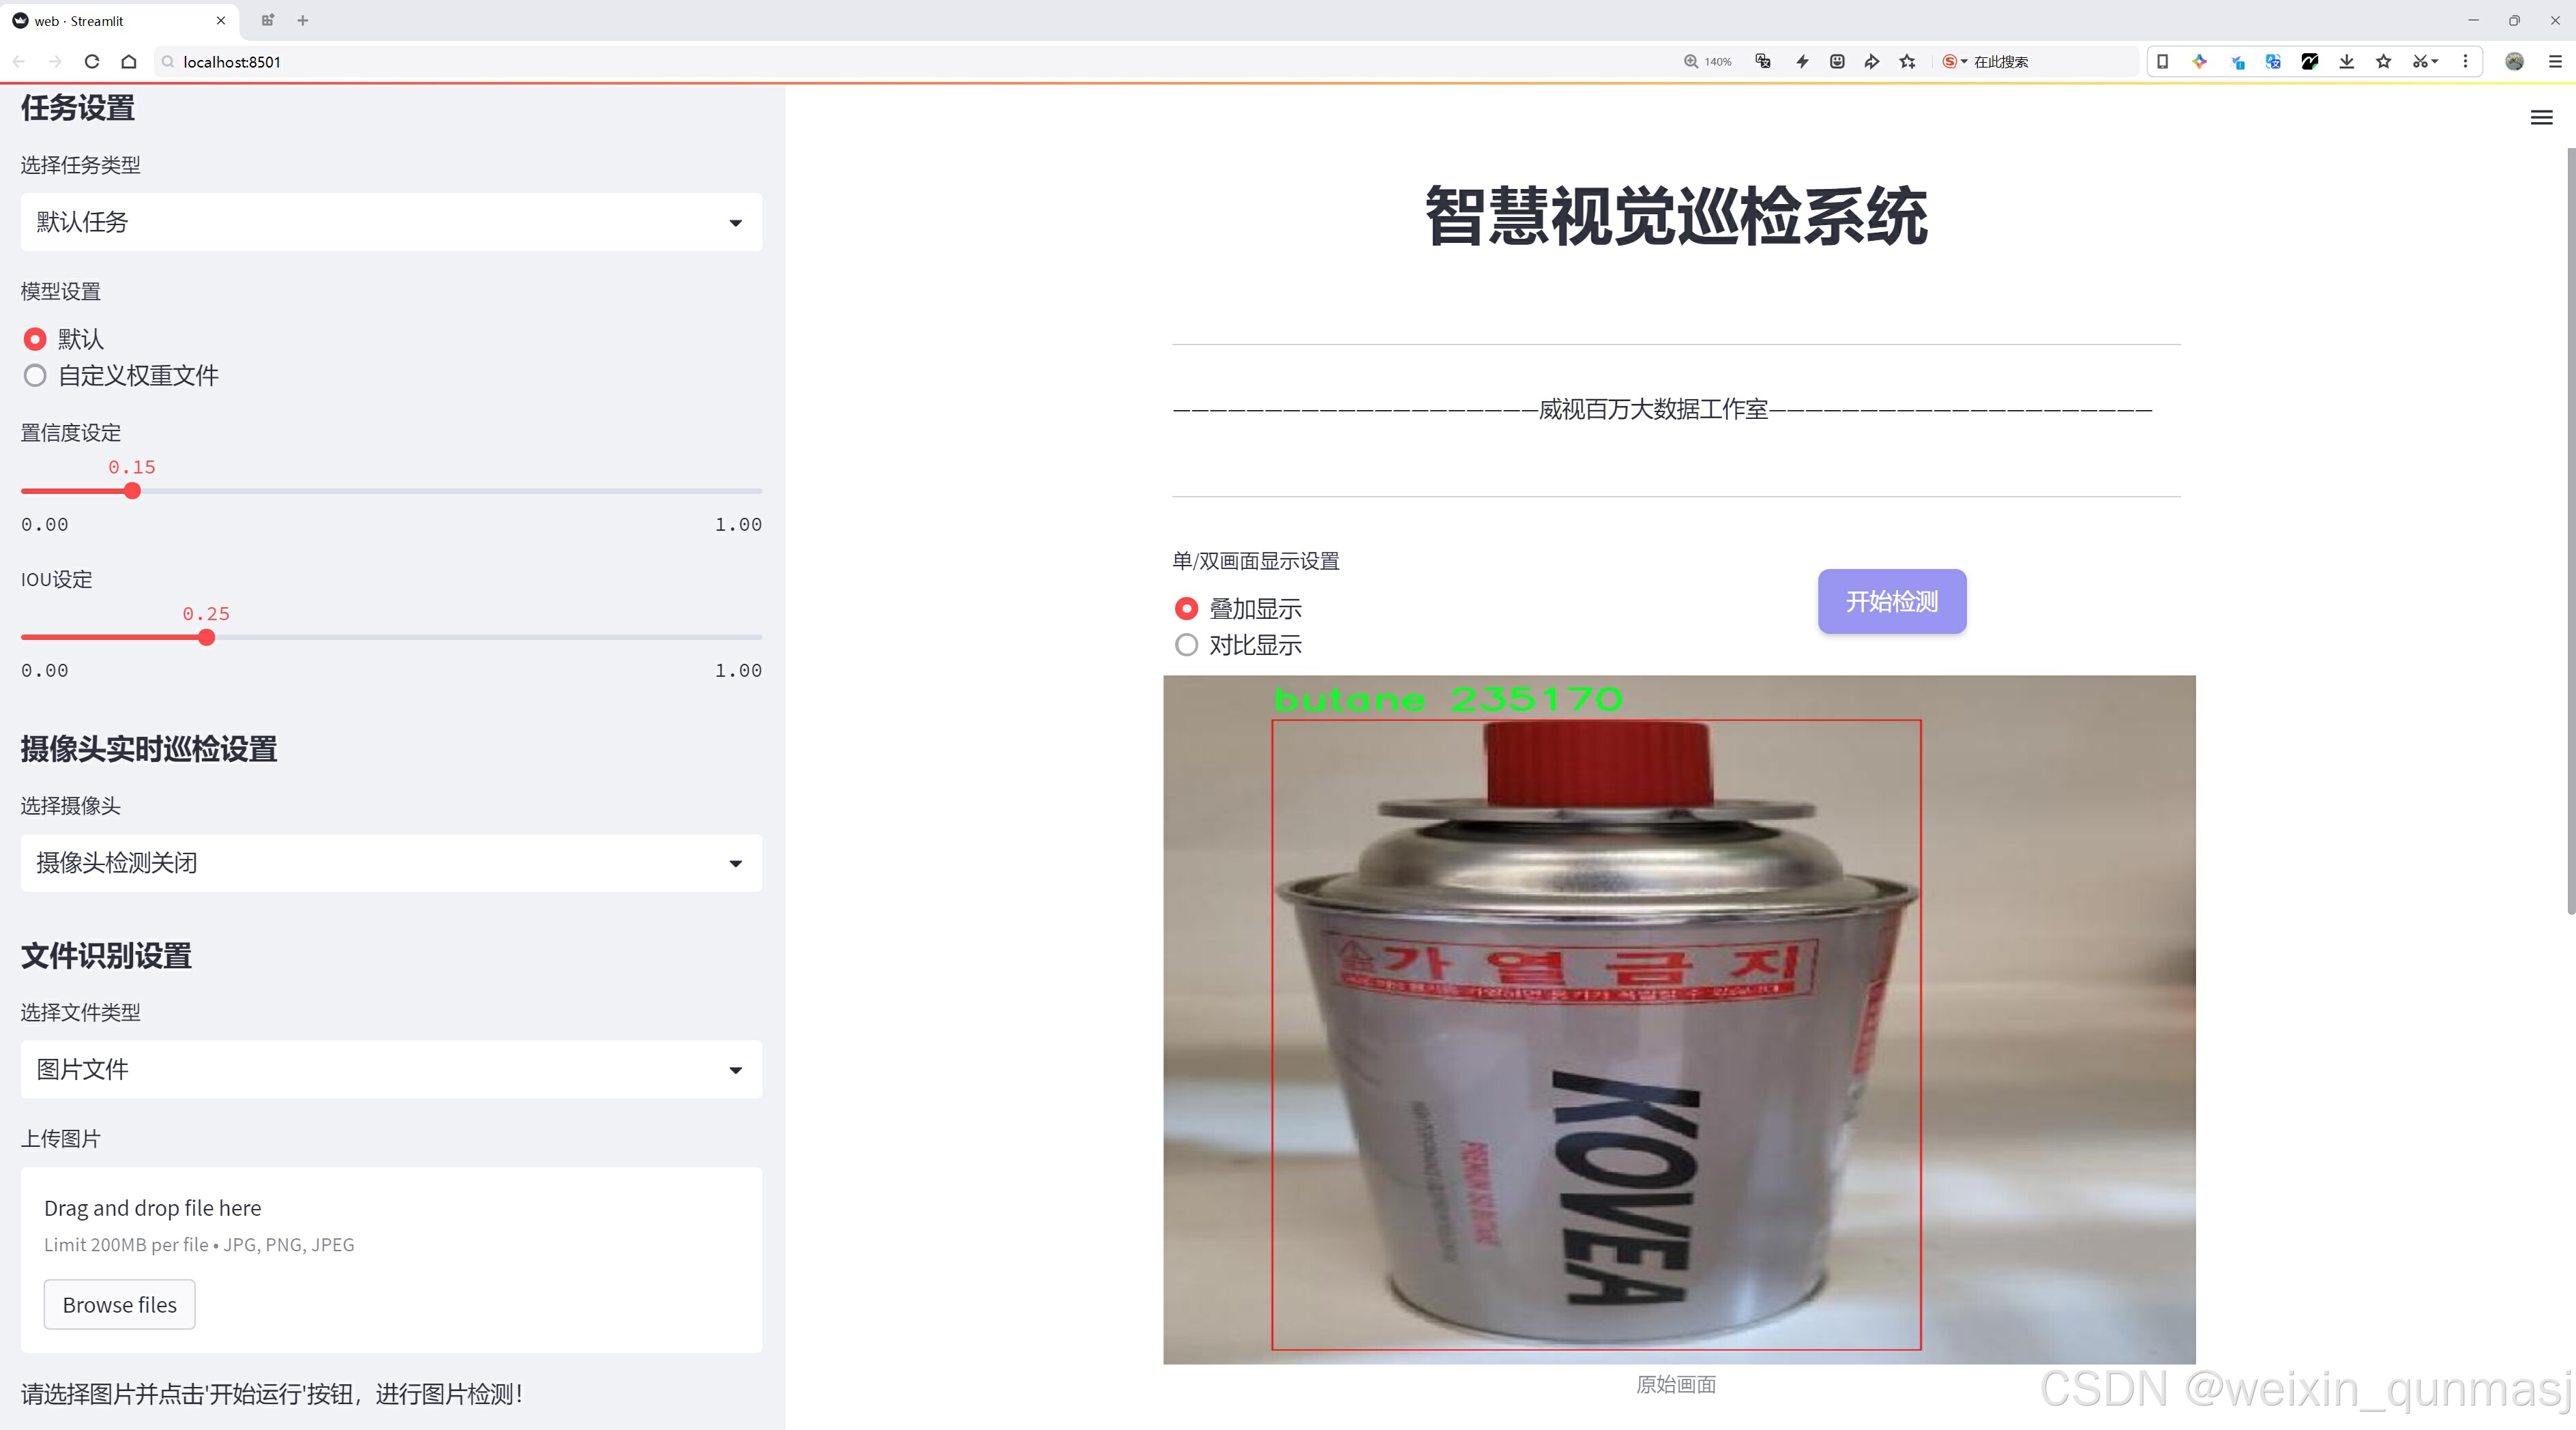Click the IOU slider handle at 0.25
This screenshot has width=2576, height=1430.
click(x=207, y=638)
